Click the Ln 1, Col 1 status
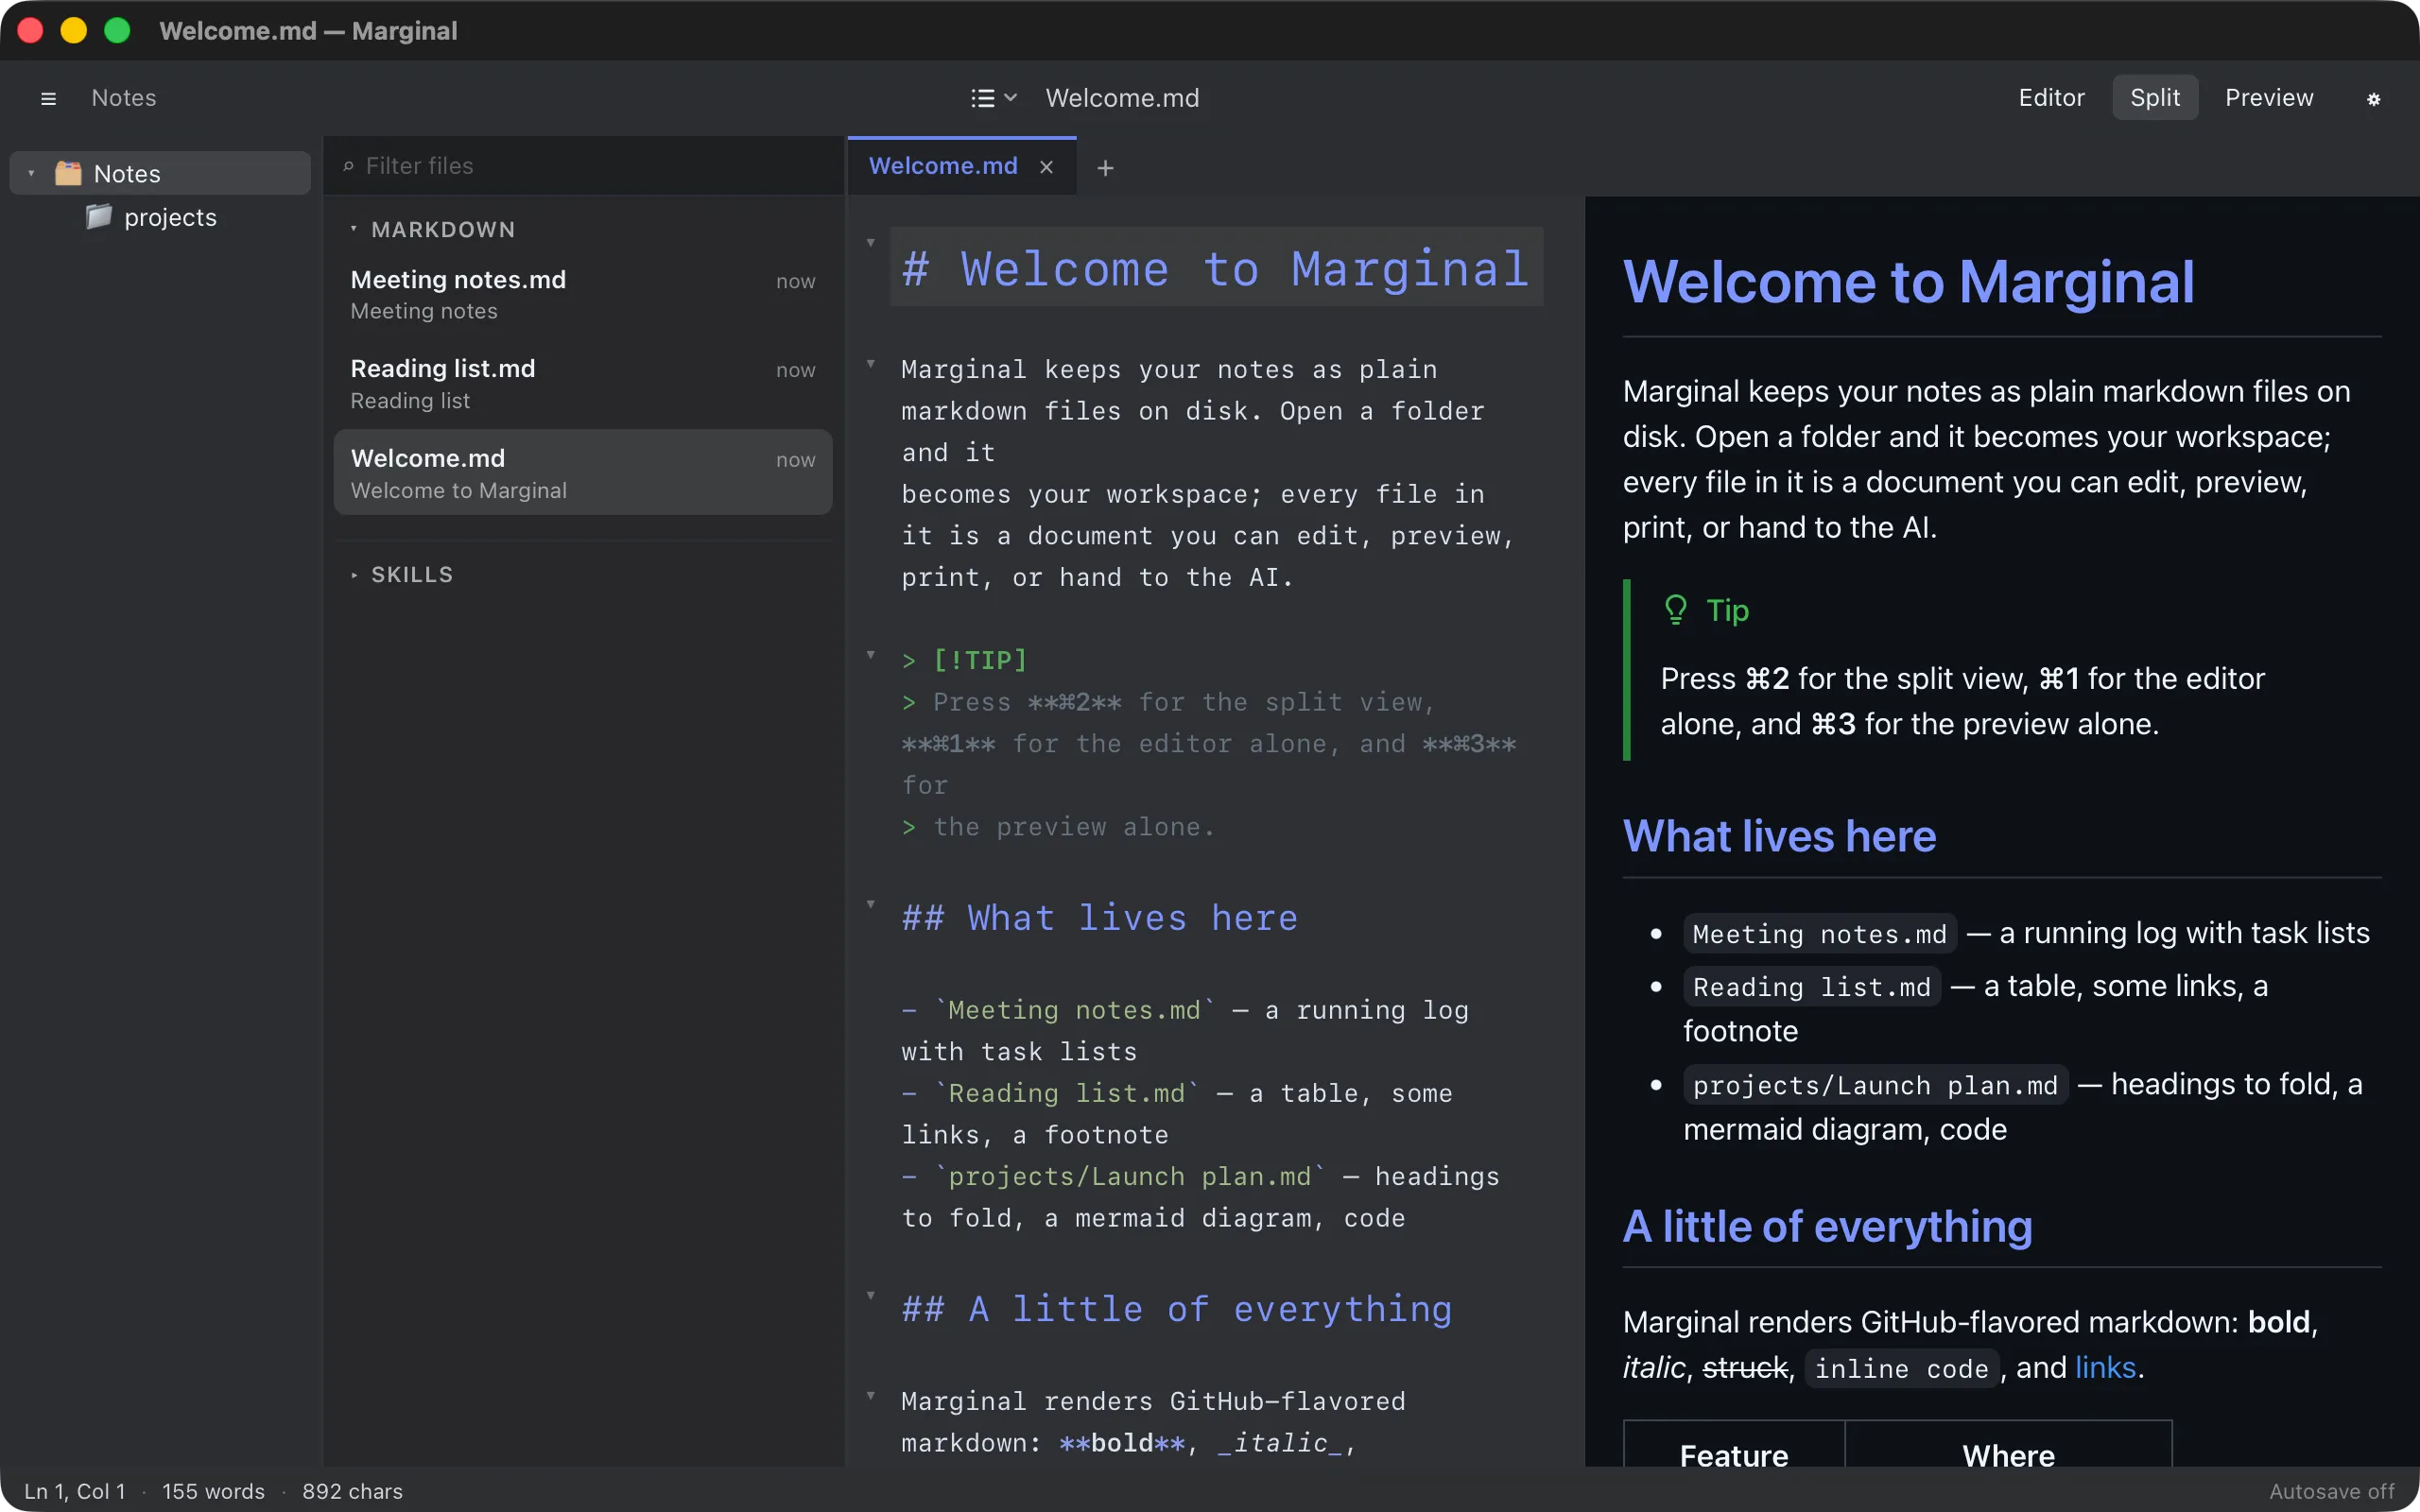Viewport: 2420px width, 1512px height. click(75, 1491)
